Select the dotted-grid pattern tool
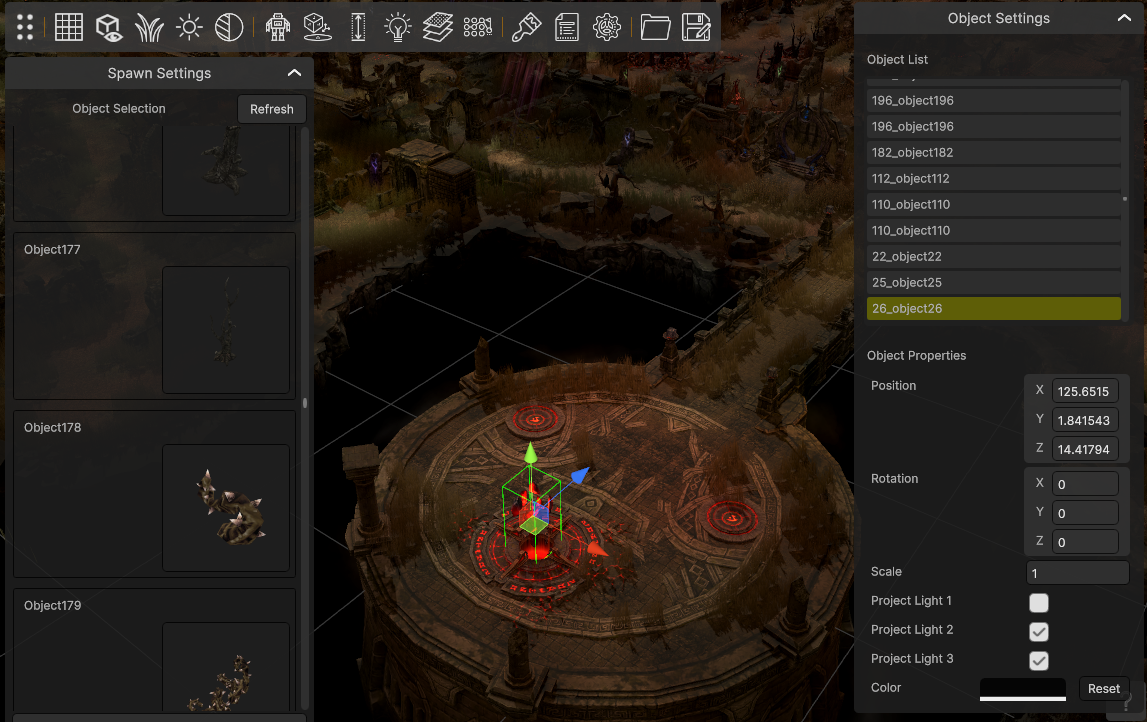 (x=478, y=28)
